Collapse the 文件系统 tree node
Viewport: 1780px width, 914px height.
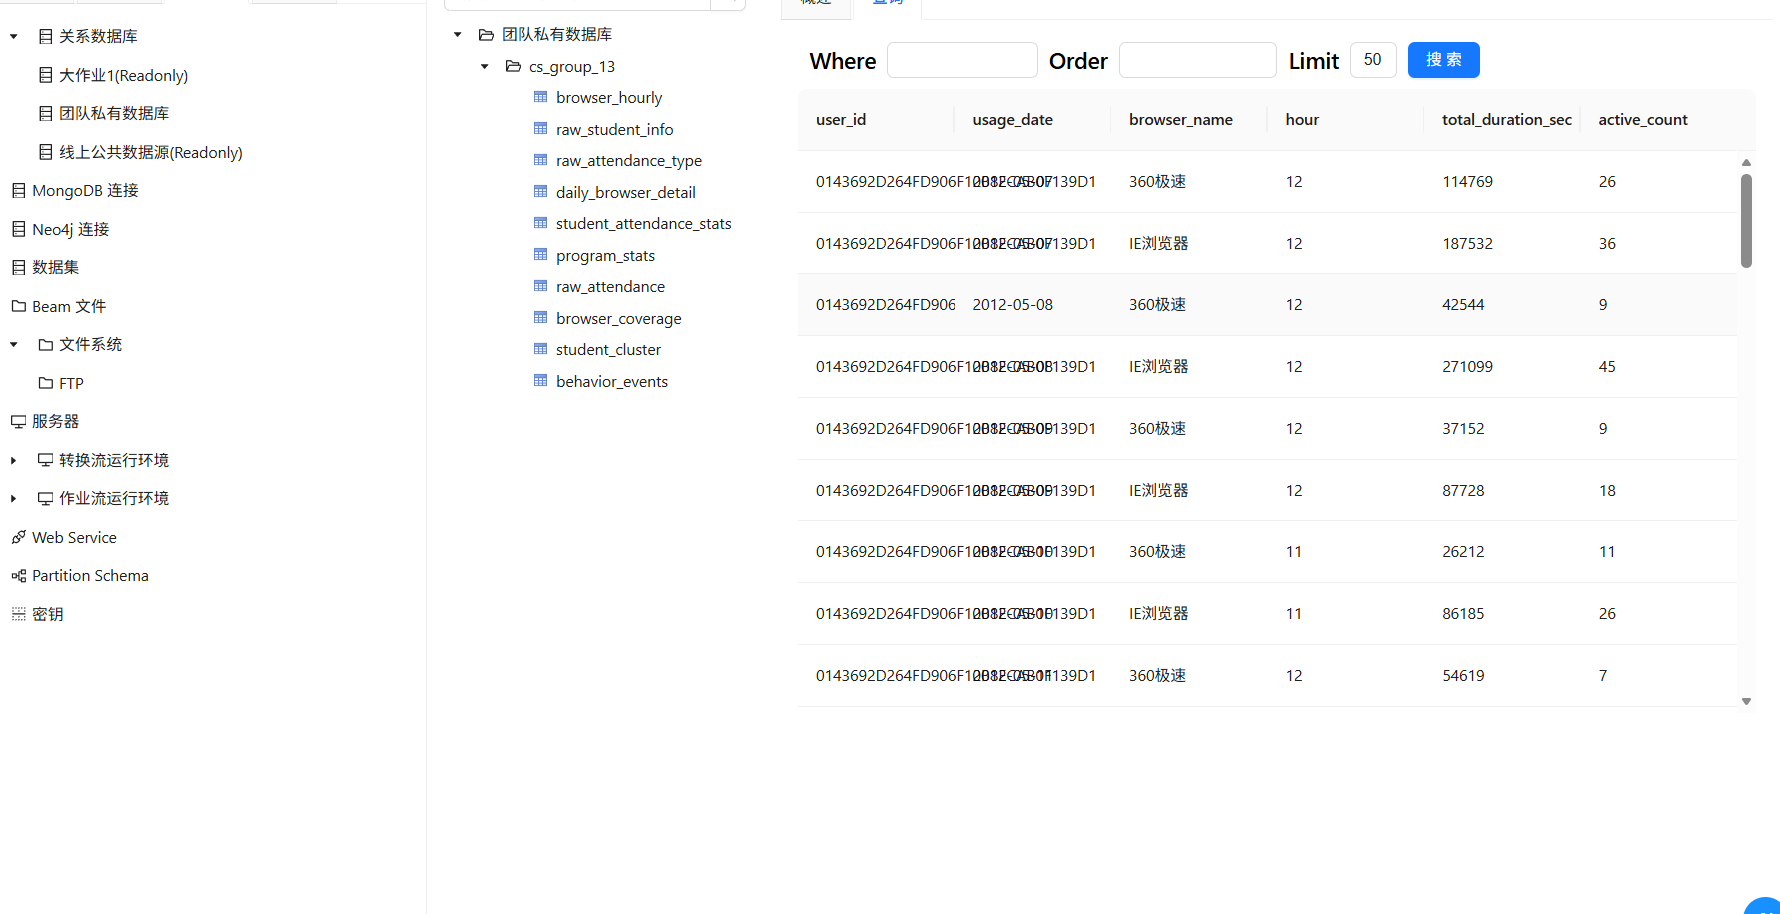click(x=14, y=344)
